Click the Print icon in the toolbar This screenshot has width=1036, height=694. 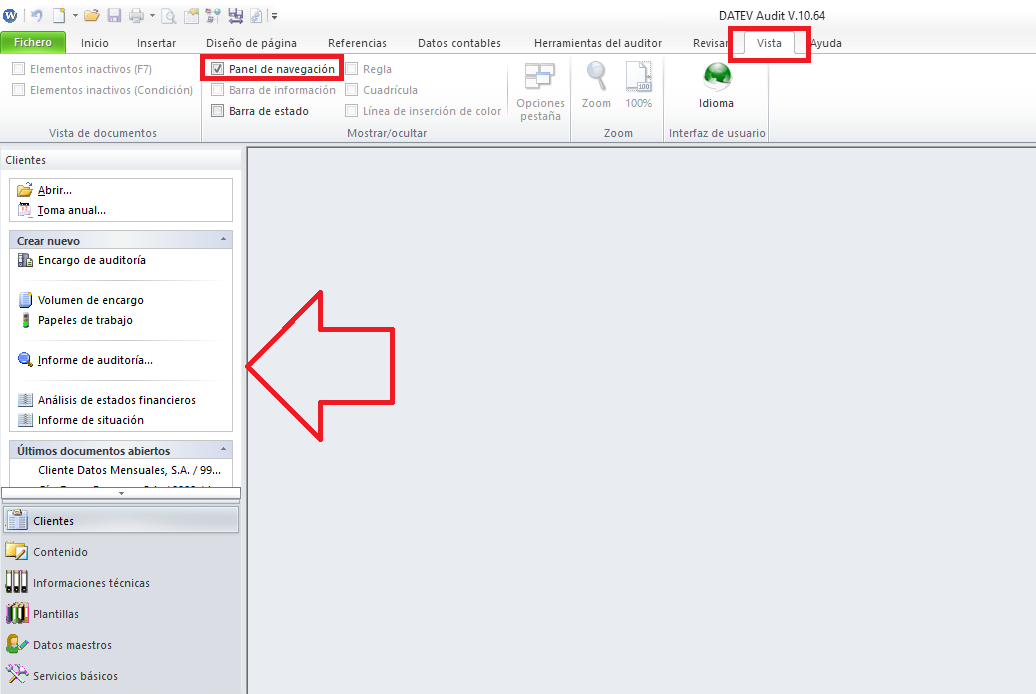coord(136,15)
